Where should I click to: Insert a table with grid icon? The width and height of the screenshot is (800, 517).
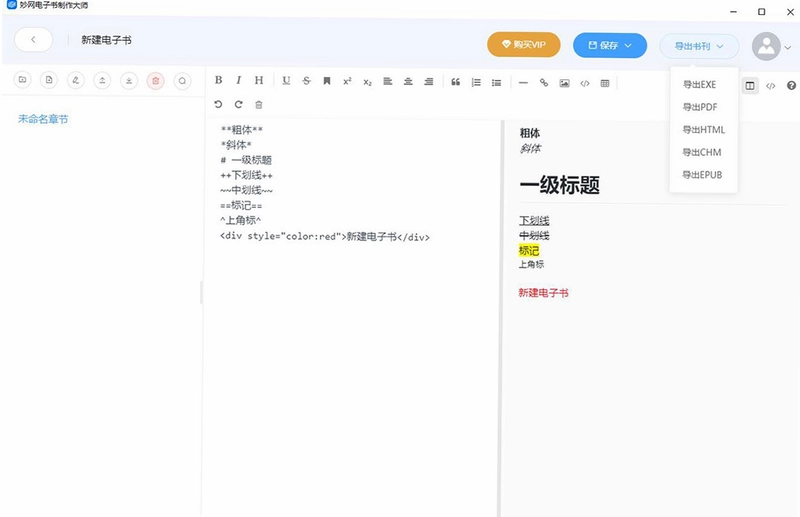pos(605,83)
